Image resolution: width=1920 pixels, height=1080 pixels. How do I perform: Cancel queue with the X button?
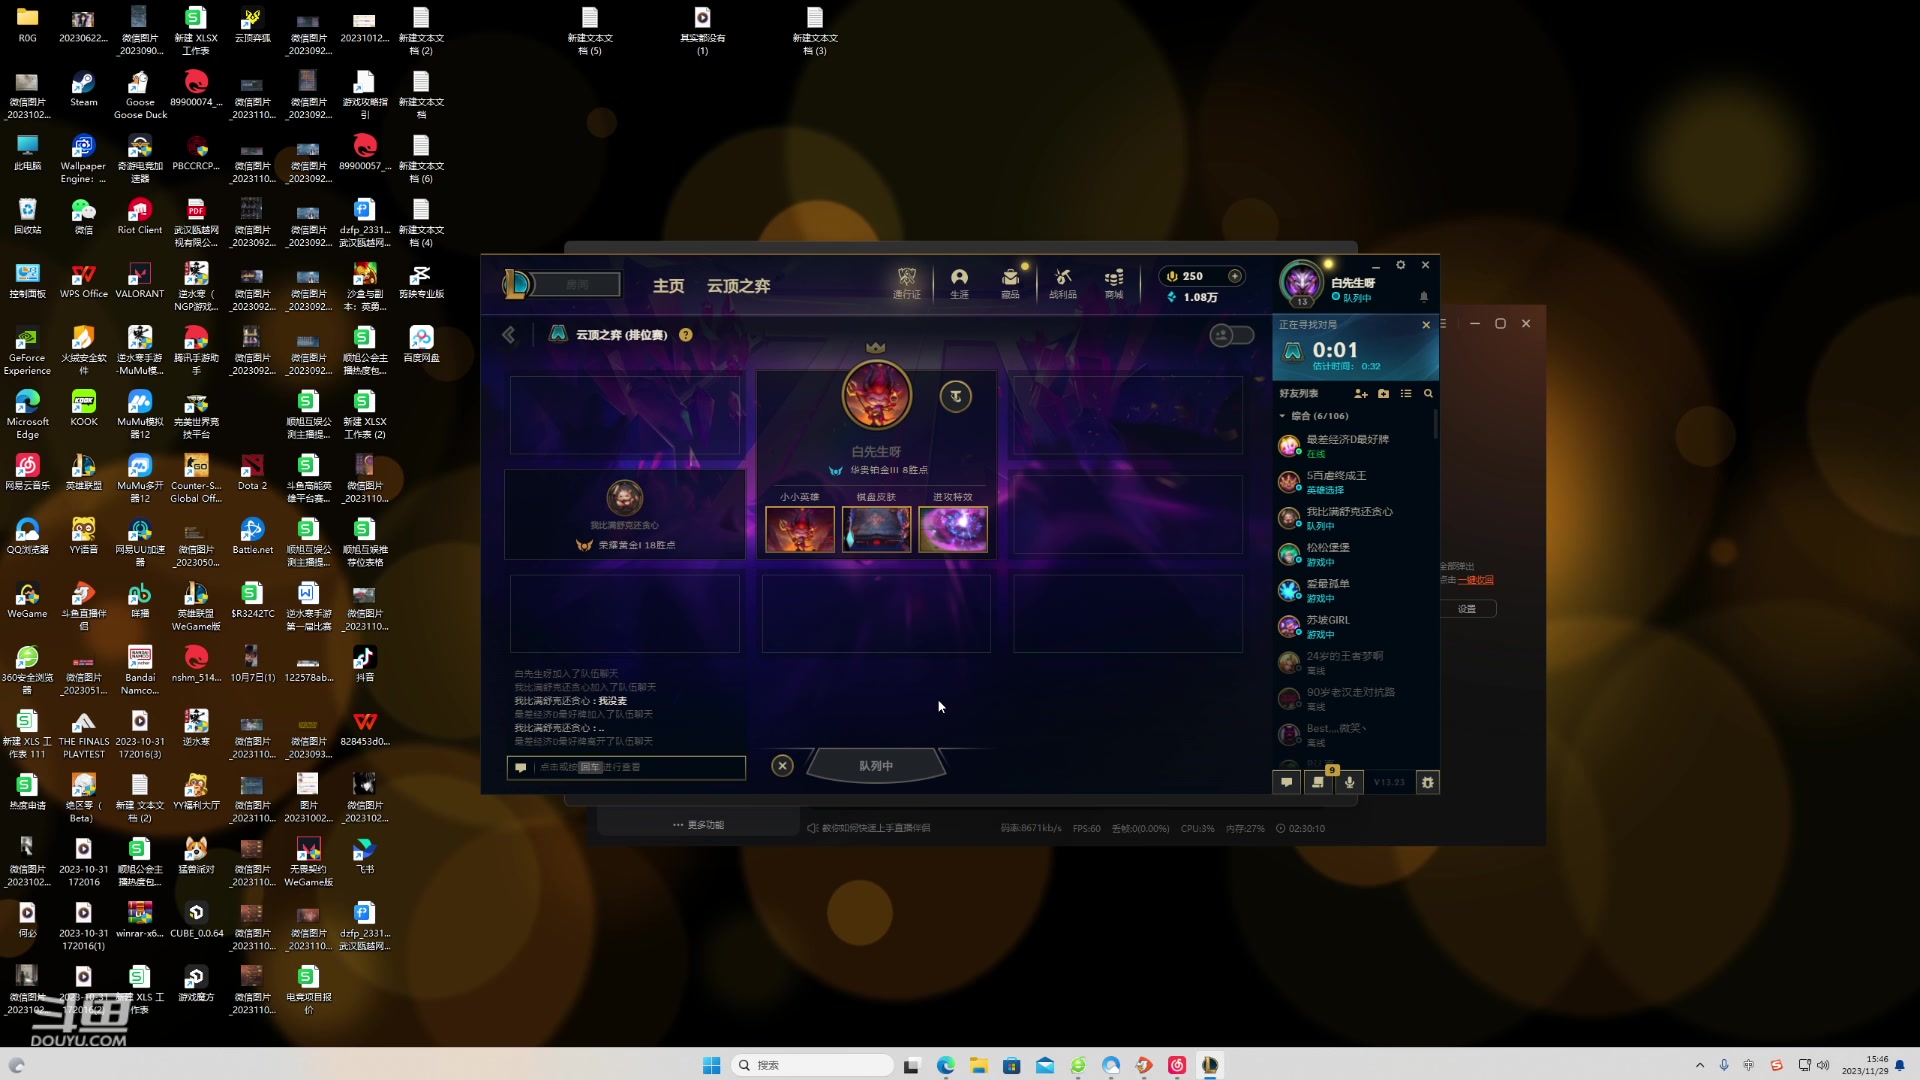tap(783, 765)
